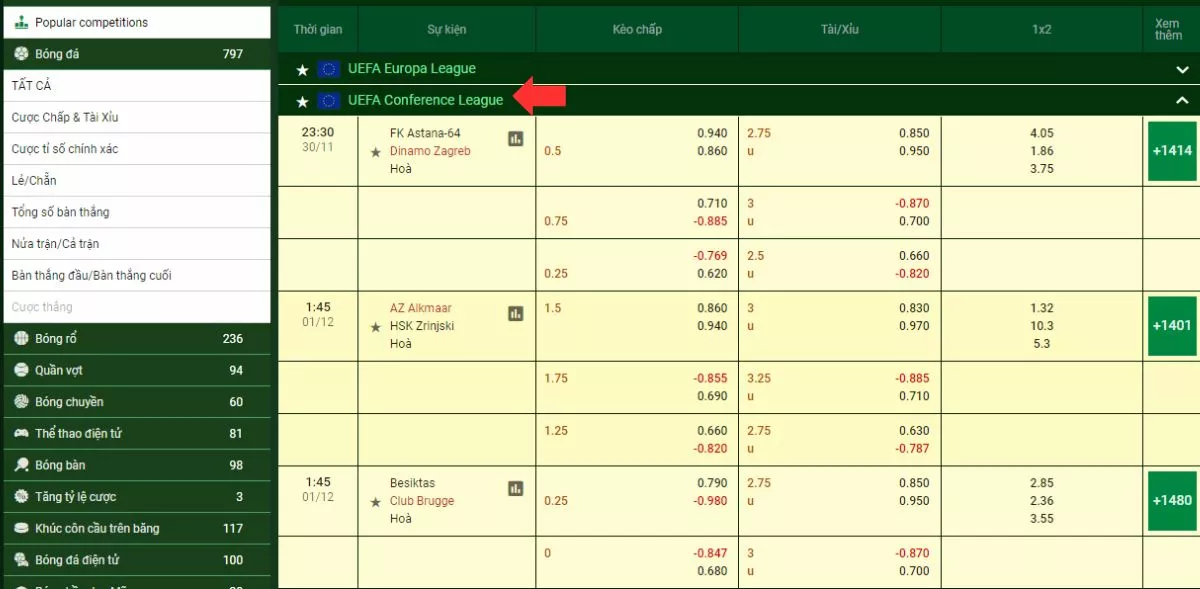The width and height of the screenshot is (1200, 589).
Task: Bet handicap odds -0.769 in Astana match
Action: click(710, 256)
